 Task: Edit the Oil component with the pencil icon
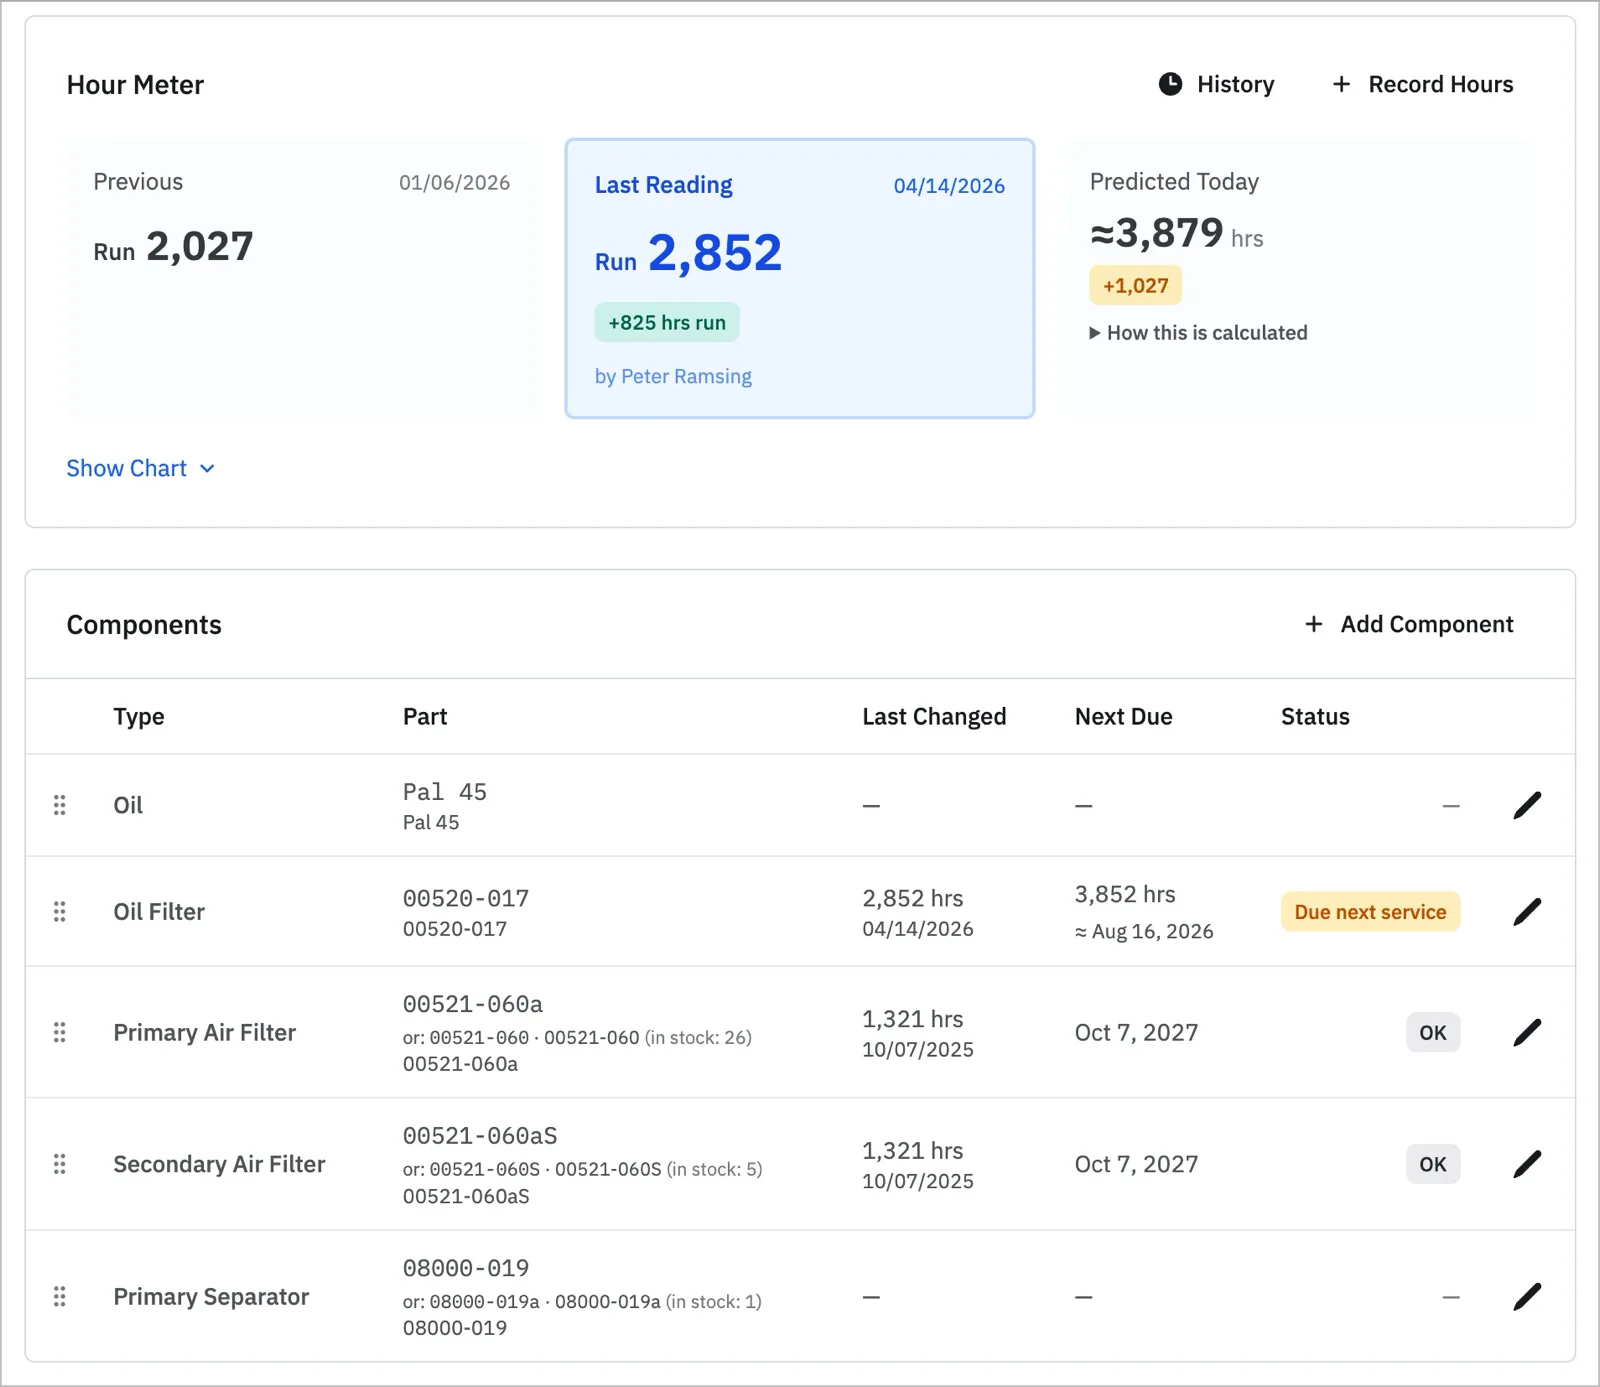(x=1527, y=805)
